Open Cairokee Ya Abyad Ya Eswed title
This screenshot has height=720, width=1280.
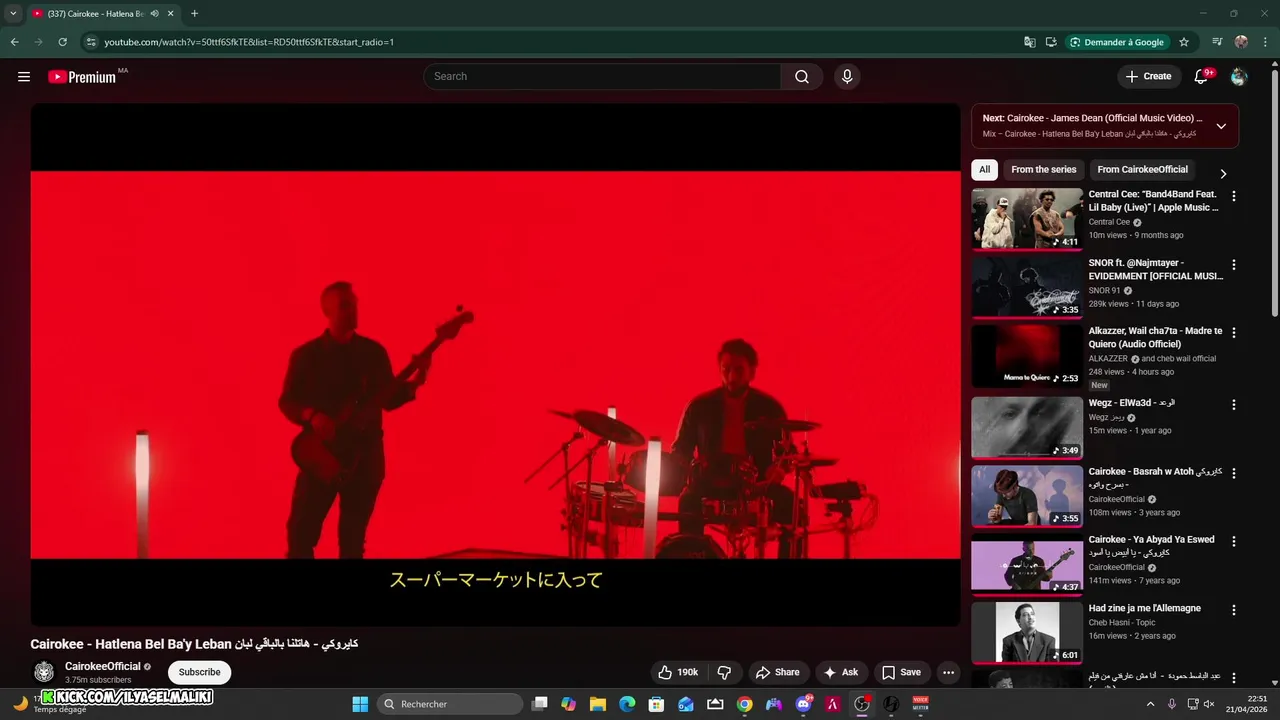point(1152,546)
